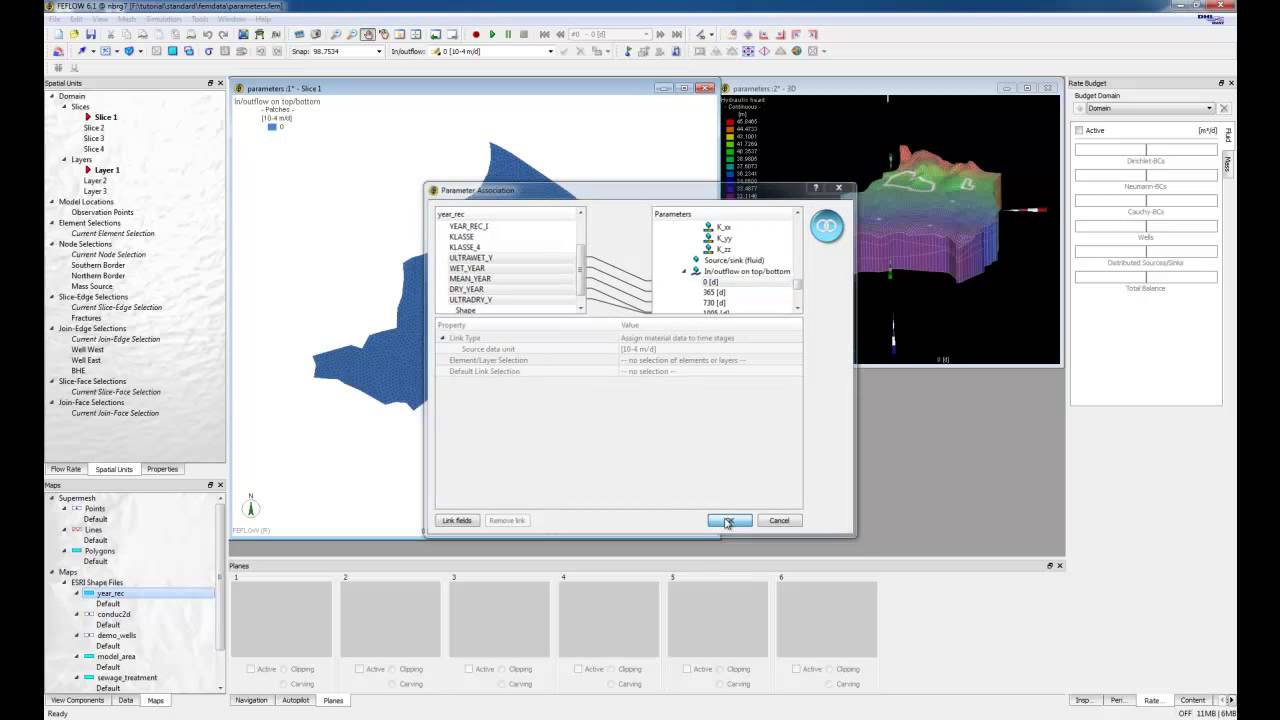
Task: Click the model_area map layer icon
Action: pos(89,656)
